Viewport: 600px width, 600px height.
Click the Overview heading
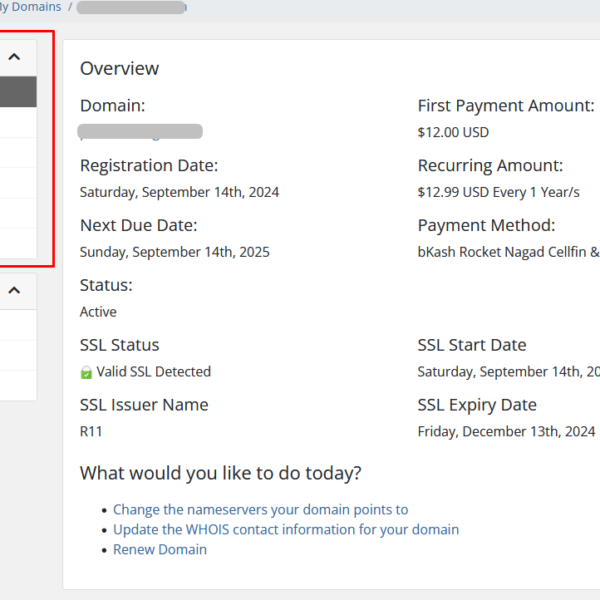click(x=119, y=69)
